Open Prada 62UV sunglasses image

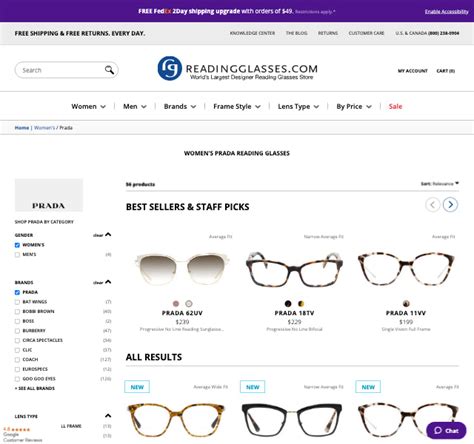[182, 269]
